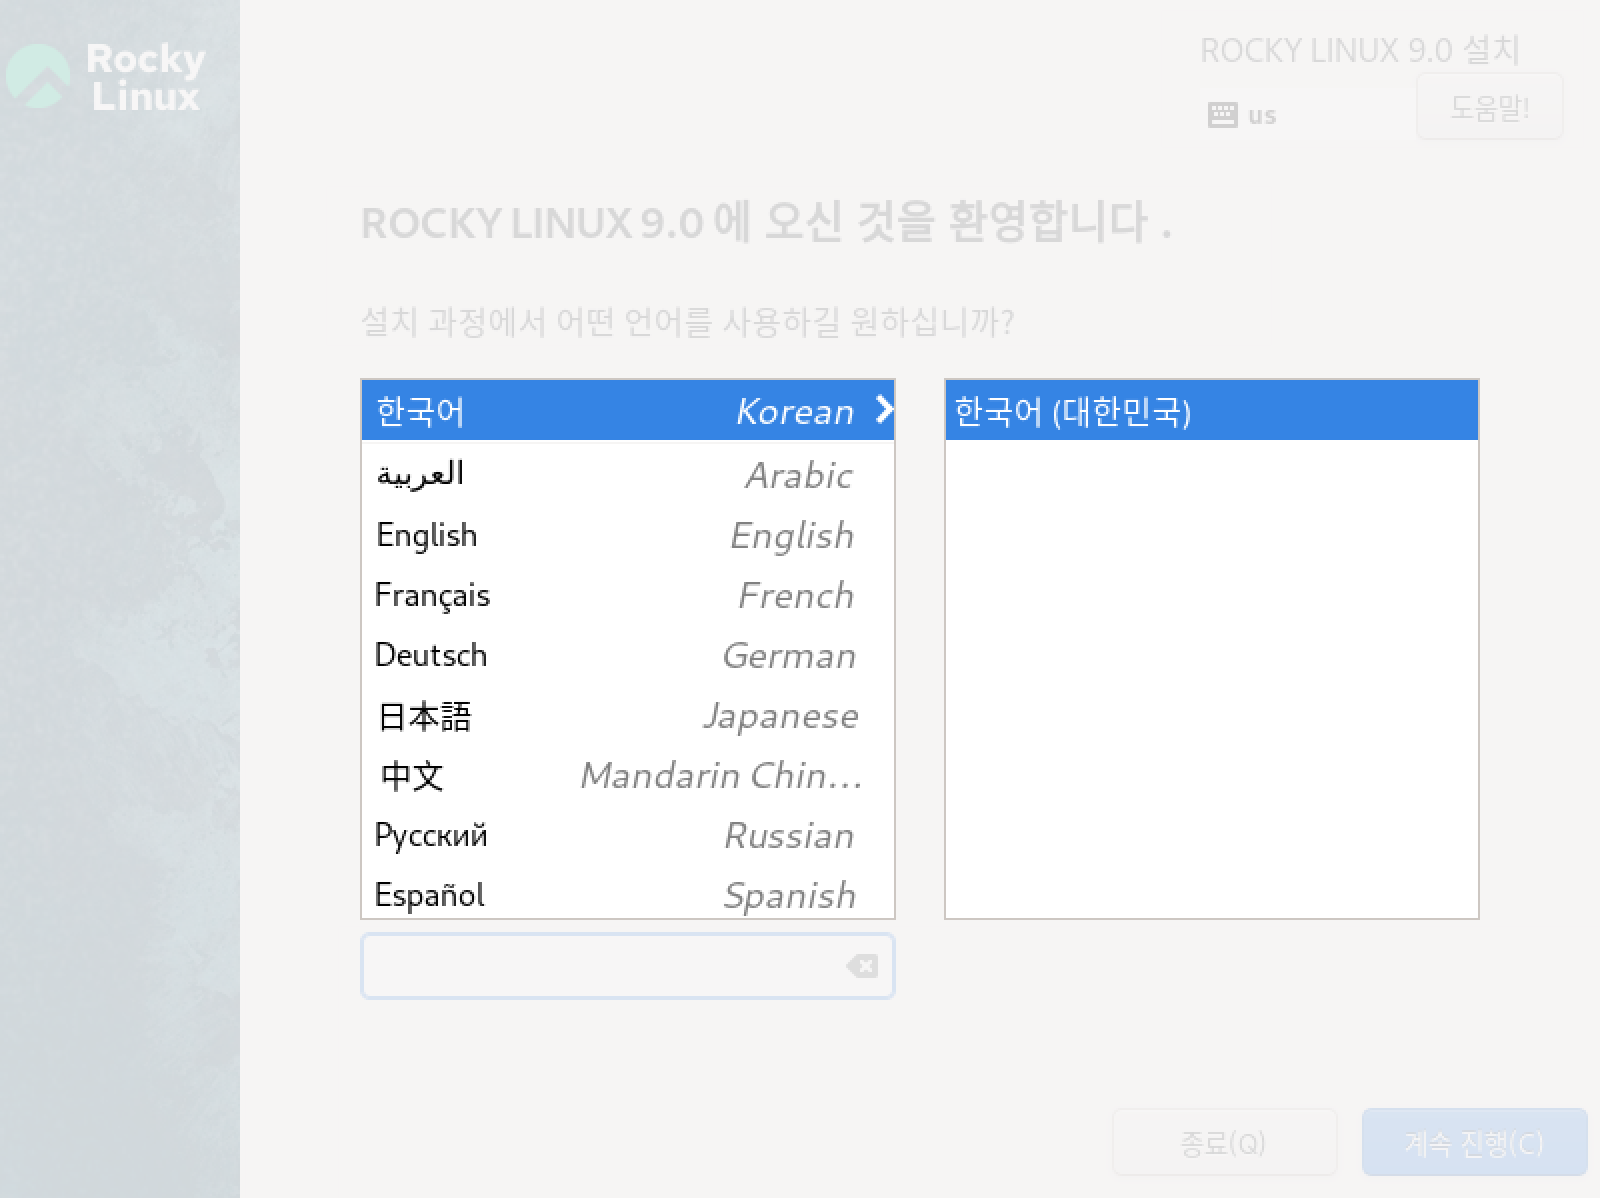The width and height of the screenshot is (1600, 1198).
Task: Select Español Spanish language row
Action: (x=627, y=893)
